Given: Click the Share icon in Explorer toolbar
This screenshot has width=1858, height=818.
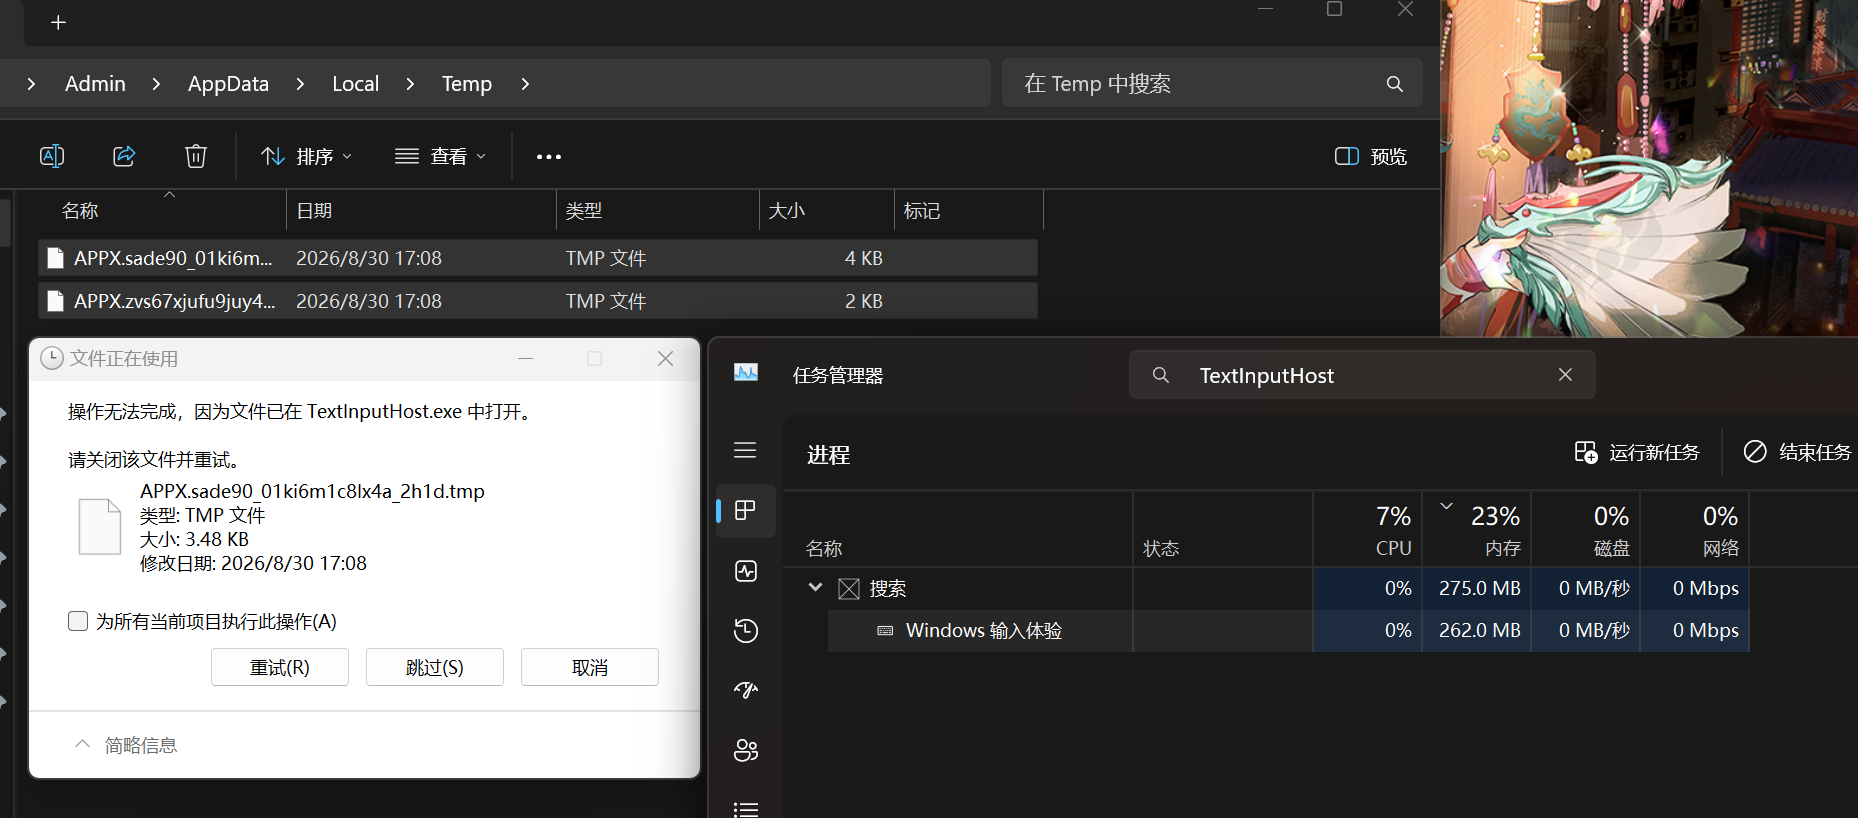Looking at the screenshot, I should (x=124, y=156).
